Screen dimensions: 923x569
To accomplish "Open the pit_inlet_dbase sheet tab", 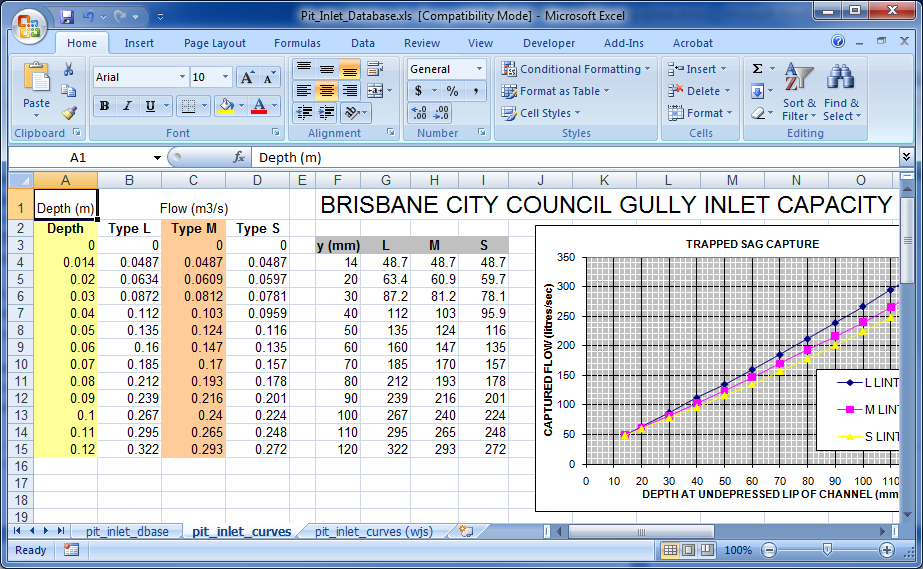I will (x=127, y=531).
